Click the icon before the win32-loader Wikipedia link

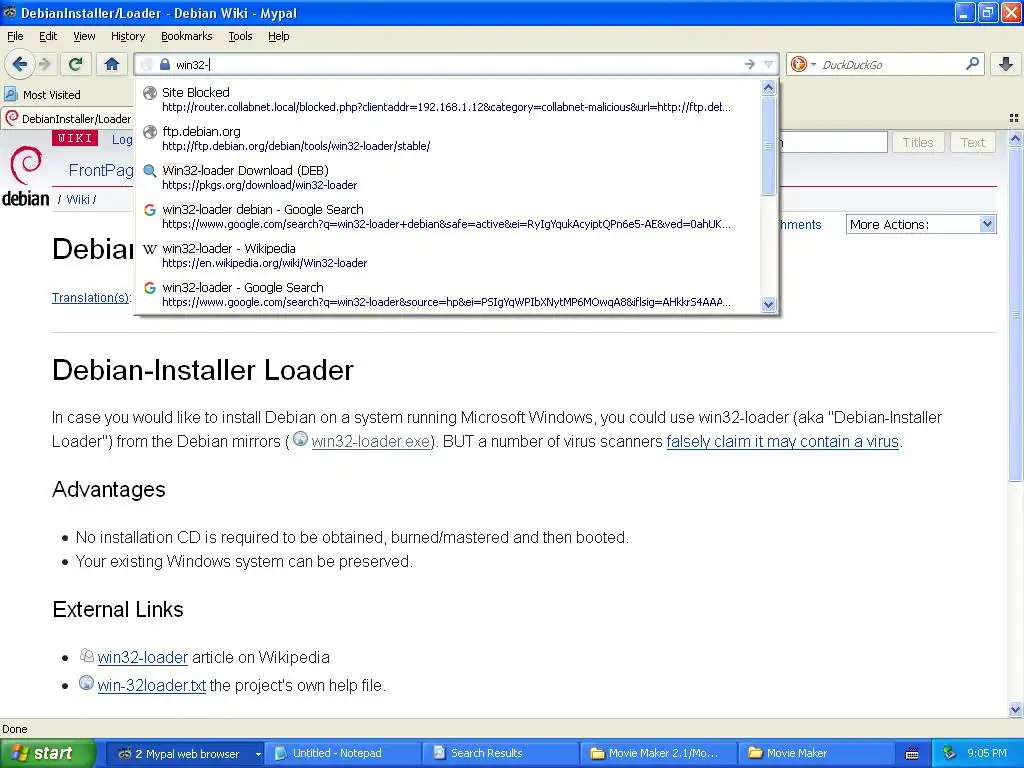[x=86, y=655]
